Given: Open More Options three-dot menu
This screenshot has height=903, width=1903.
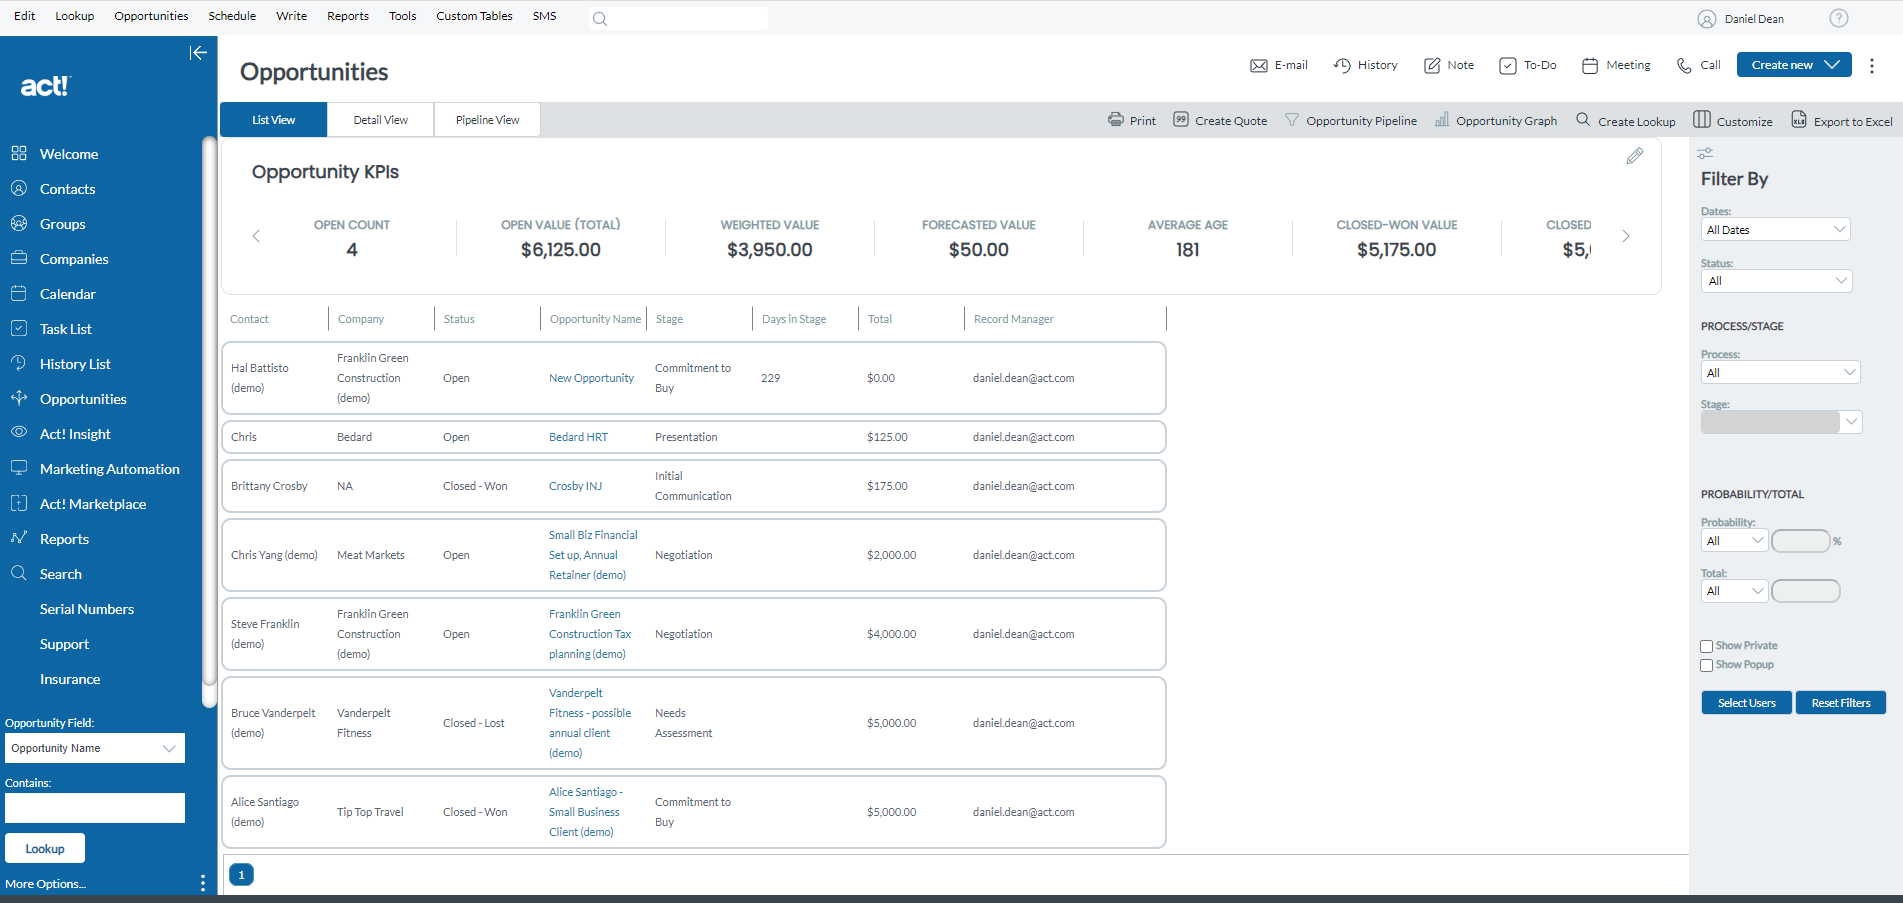Looking at the screenshot, I should pyautogui.click(x=203, y=883).
